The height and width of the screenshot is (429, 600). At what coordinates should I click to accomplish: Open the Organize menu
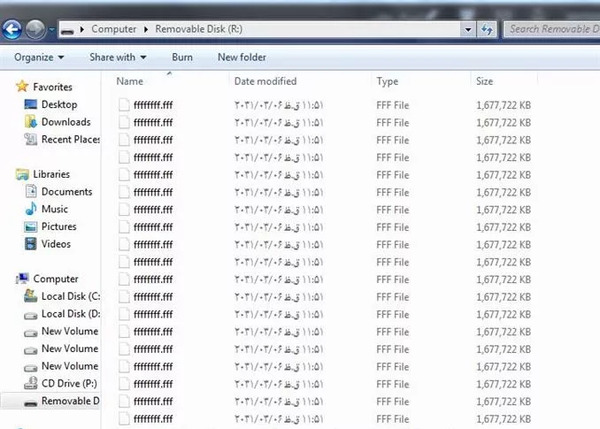[x=39, y=57]
